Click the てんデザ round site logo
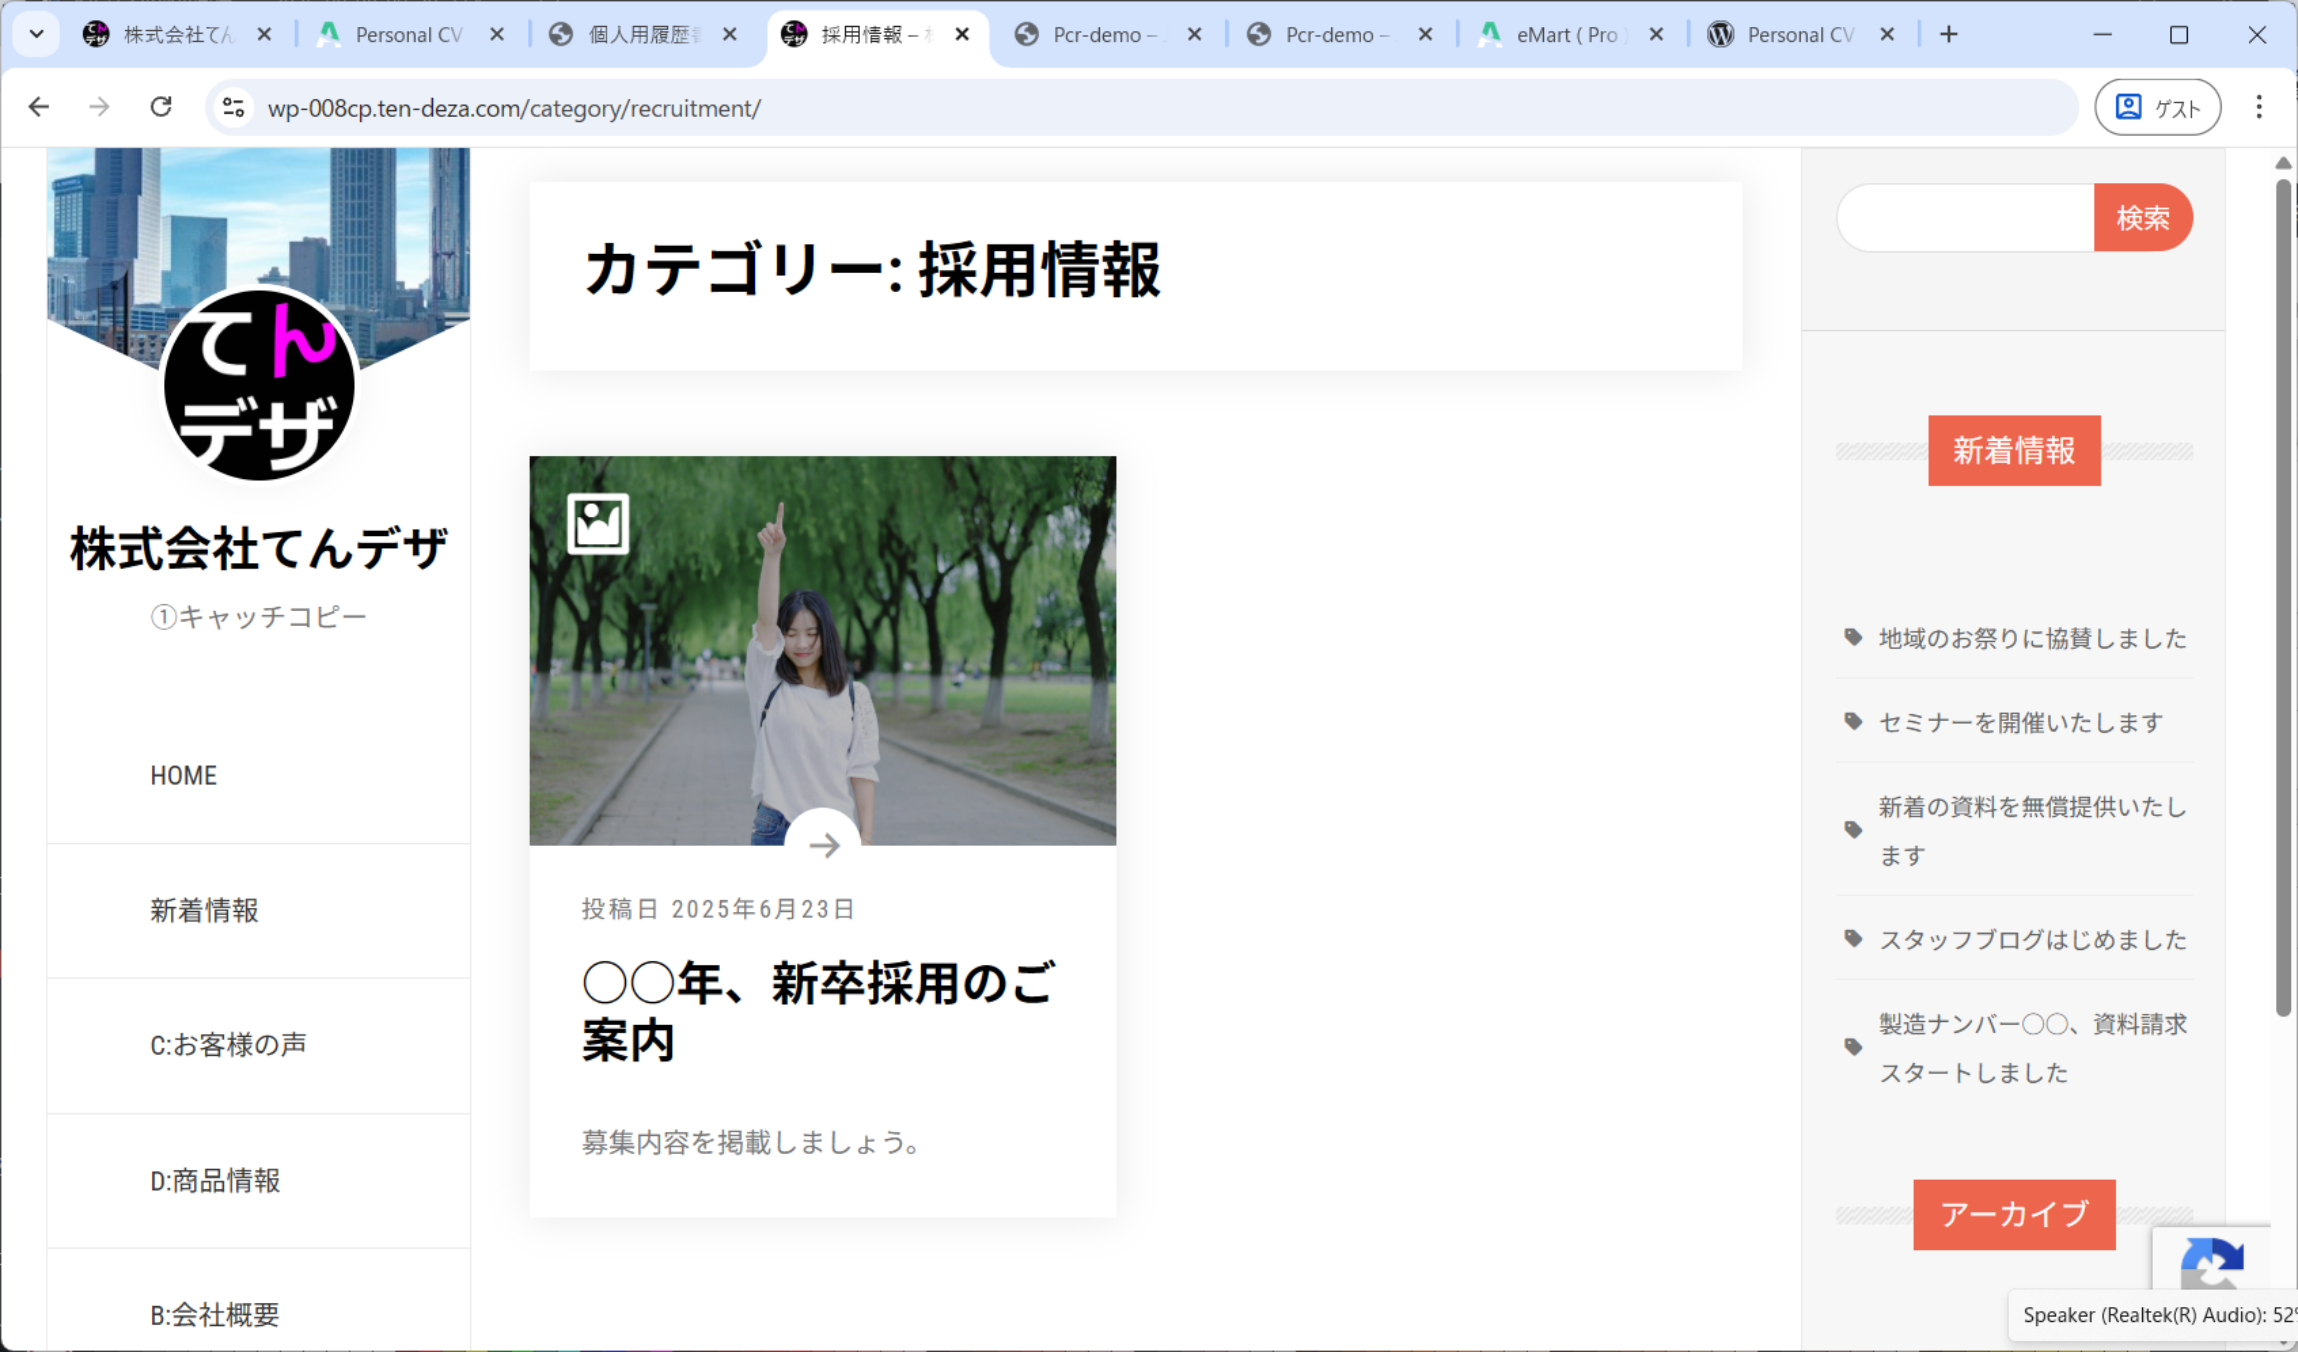 [x=259, y=385]
